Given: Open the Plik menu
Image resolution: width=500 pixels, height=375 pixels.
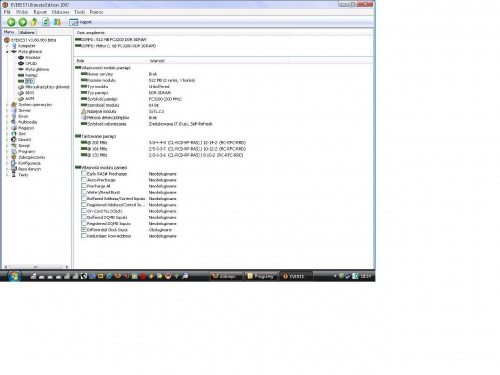Looking at the screenshot, I should (7, 12).
